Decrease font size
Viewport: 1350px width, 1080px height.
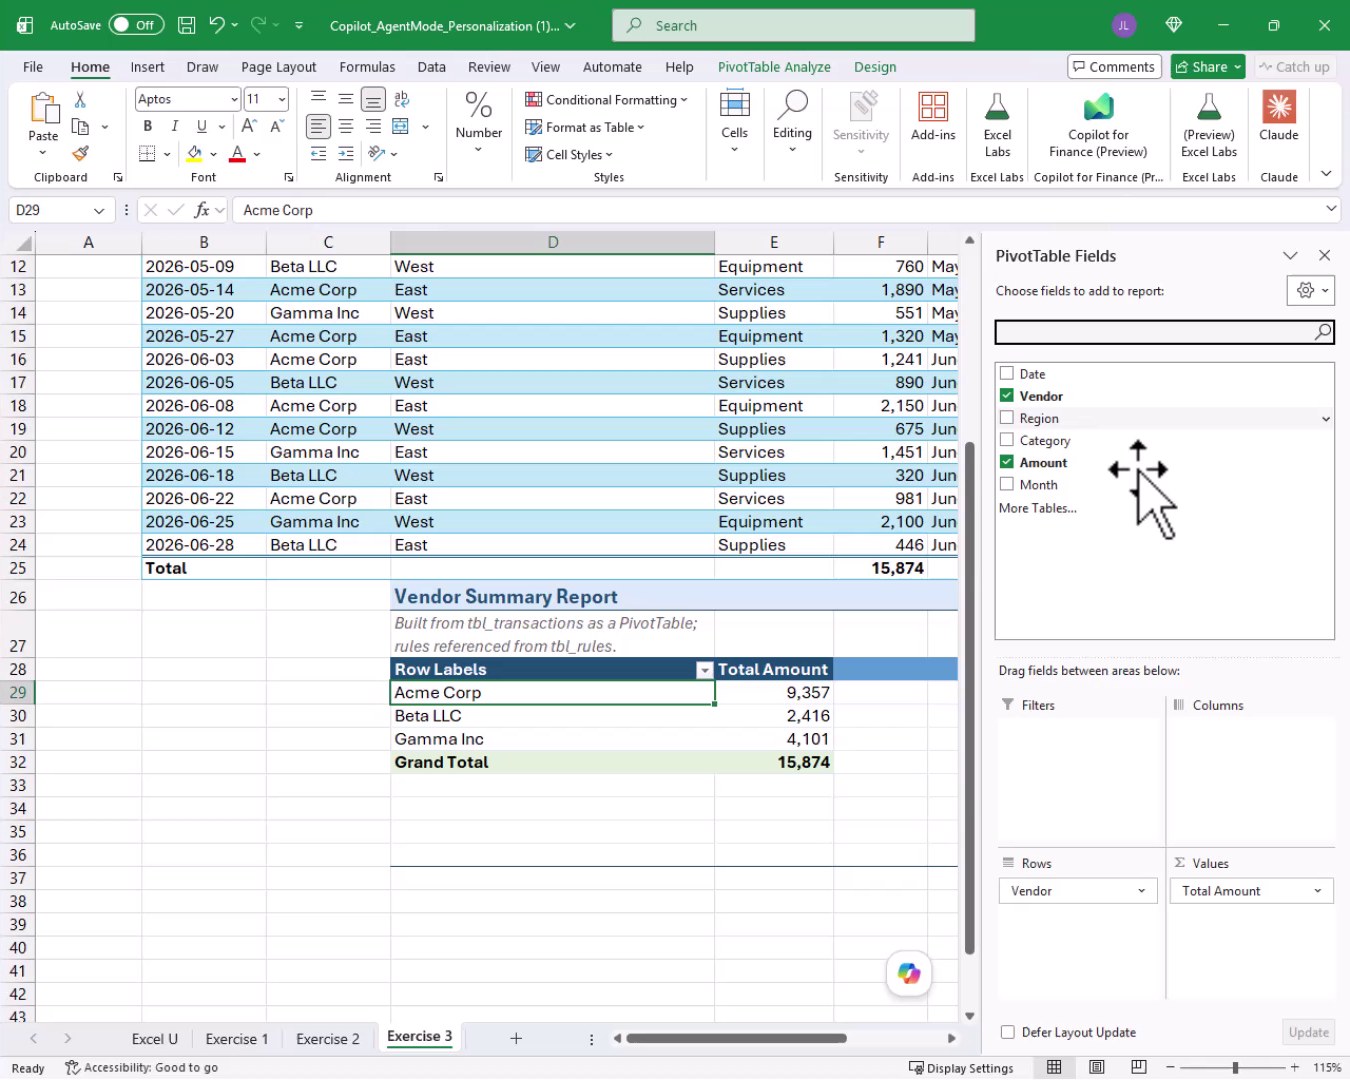coord(277,126)
